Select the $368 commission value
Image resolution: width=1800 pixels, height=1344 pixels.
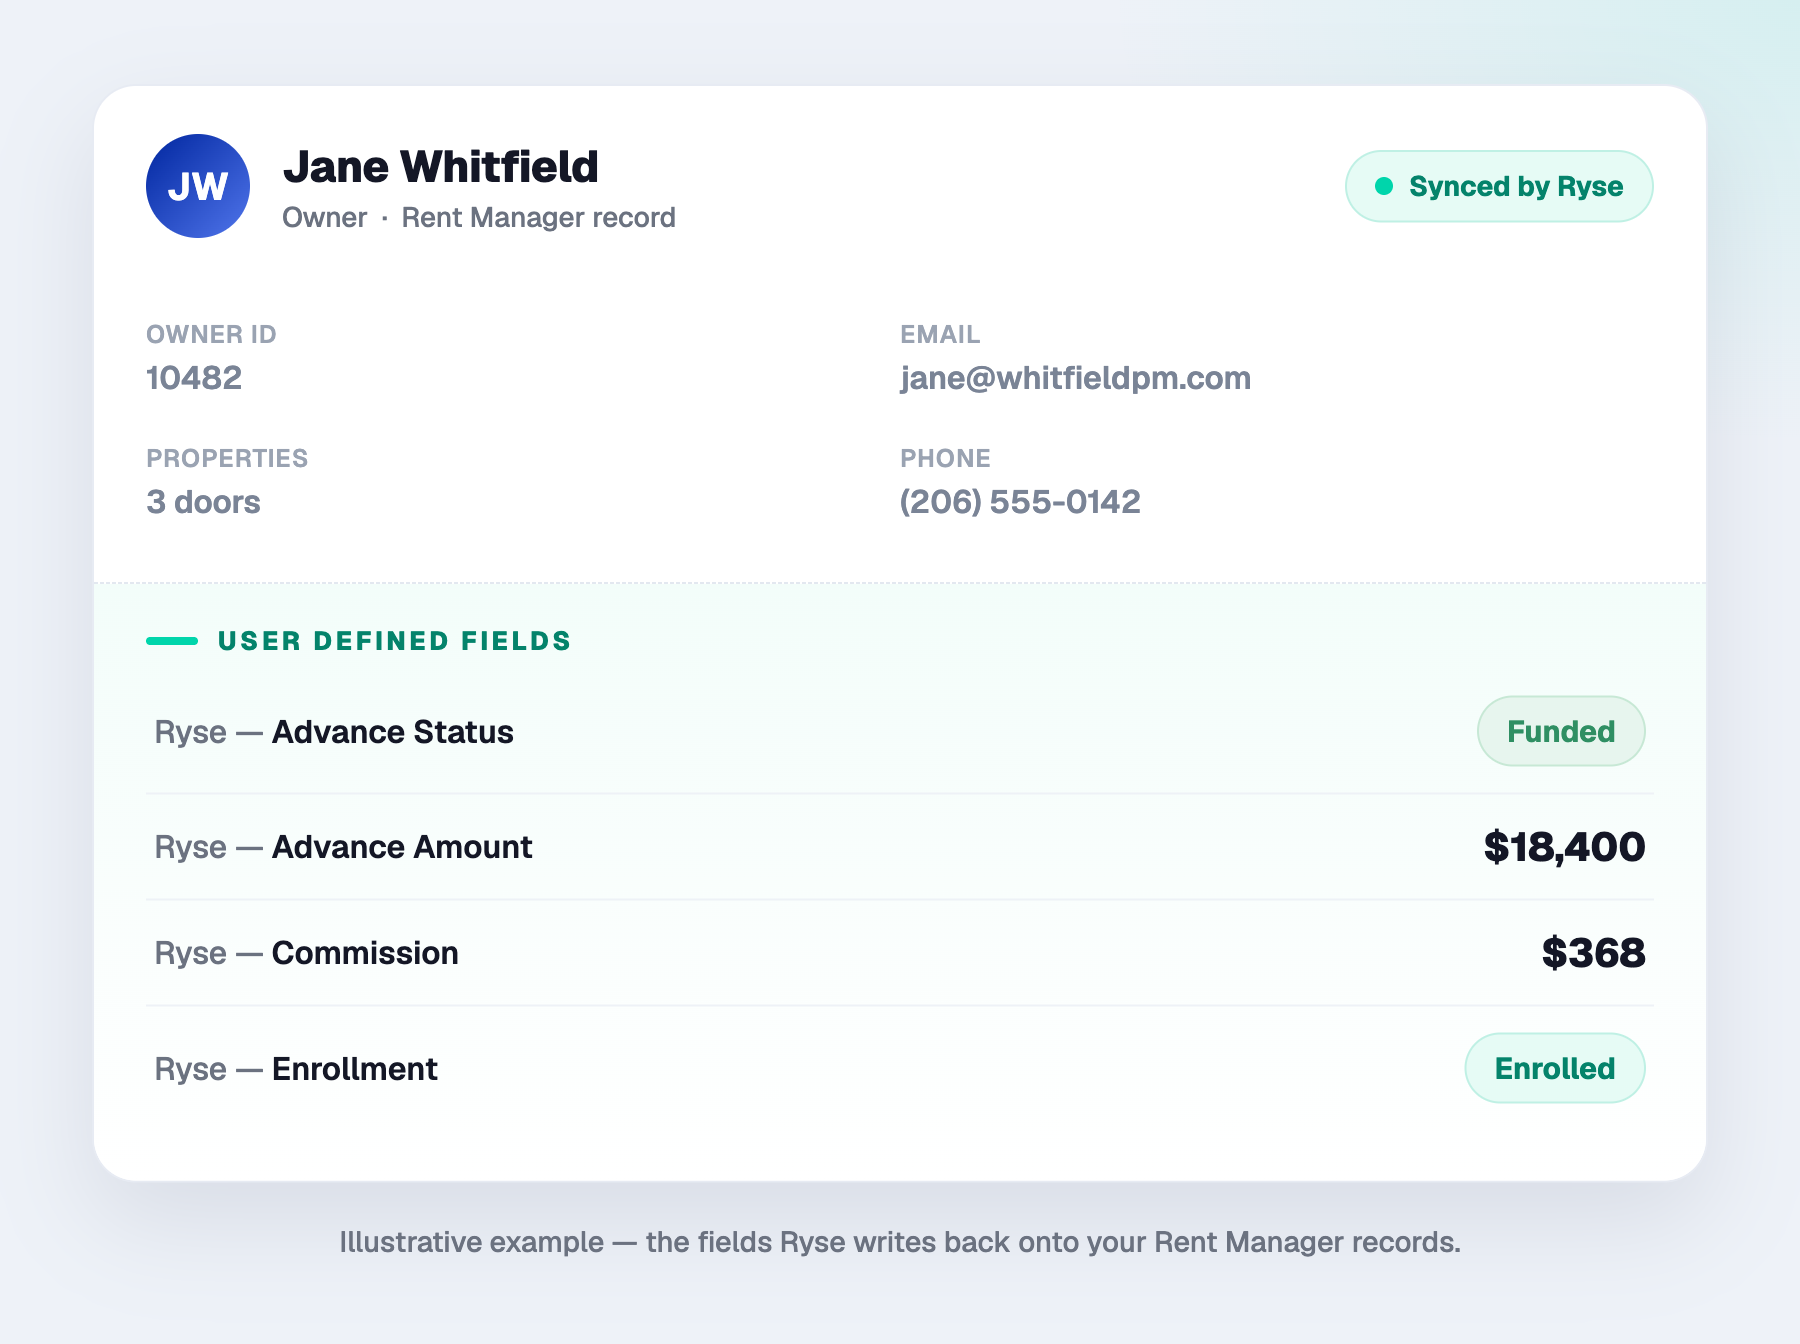click(1593, 953)
